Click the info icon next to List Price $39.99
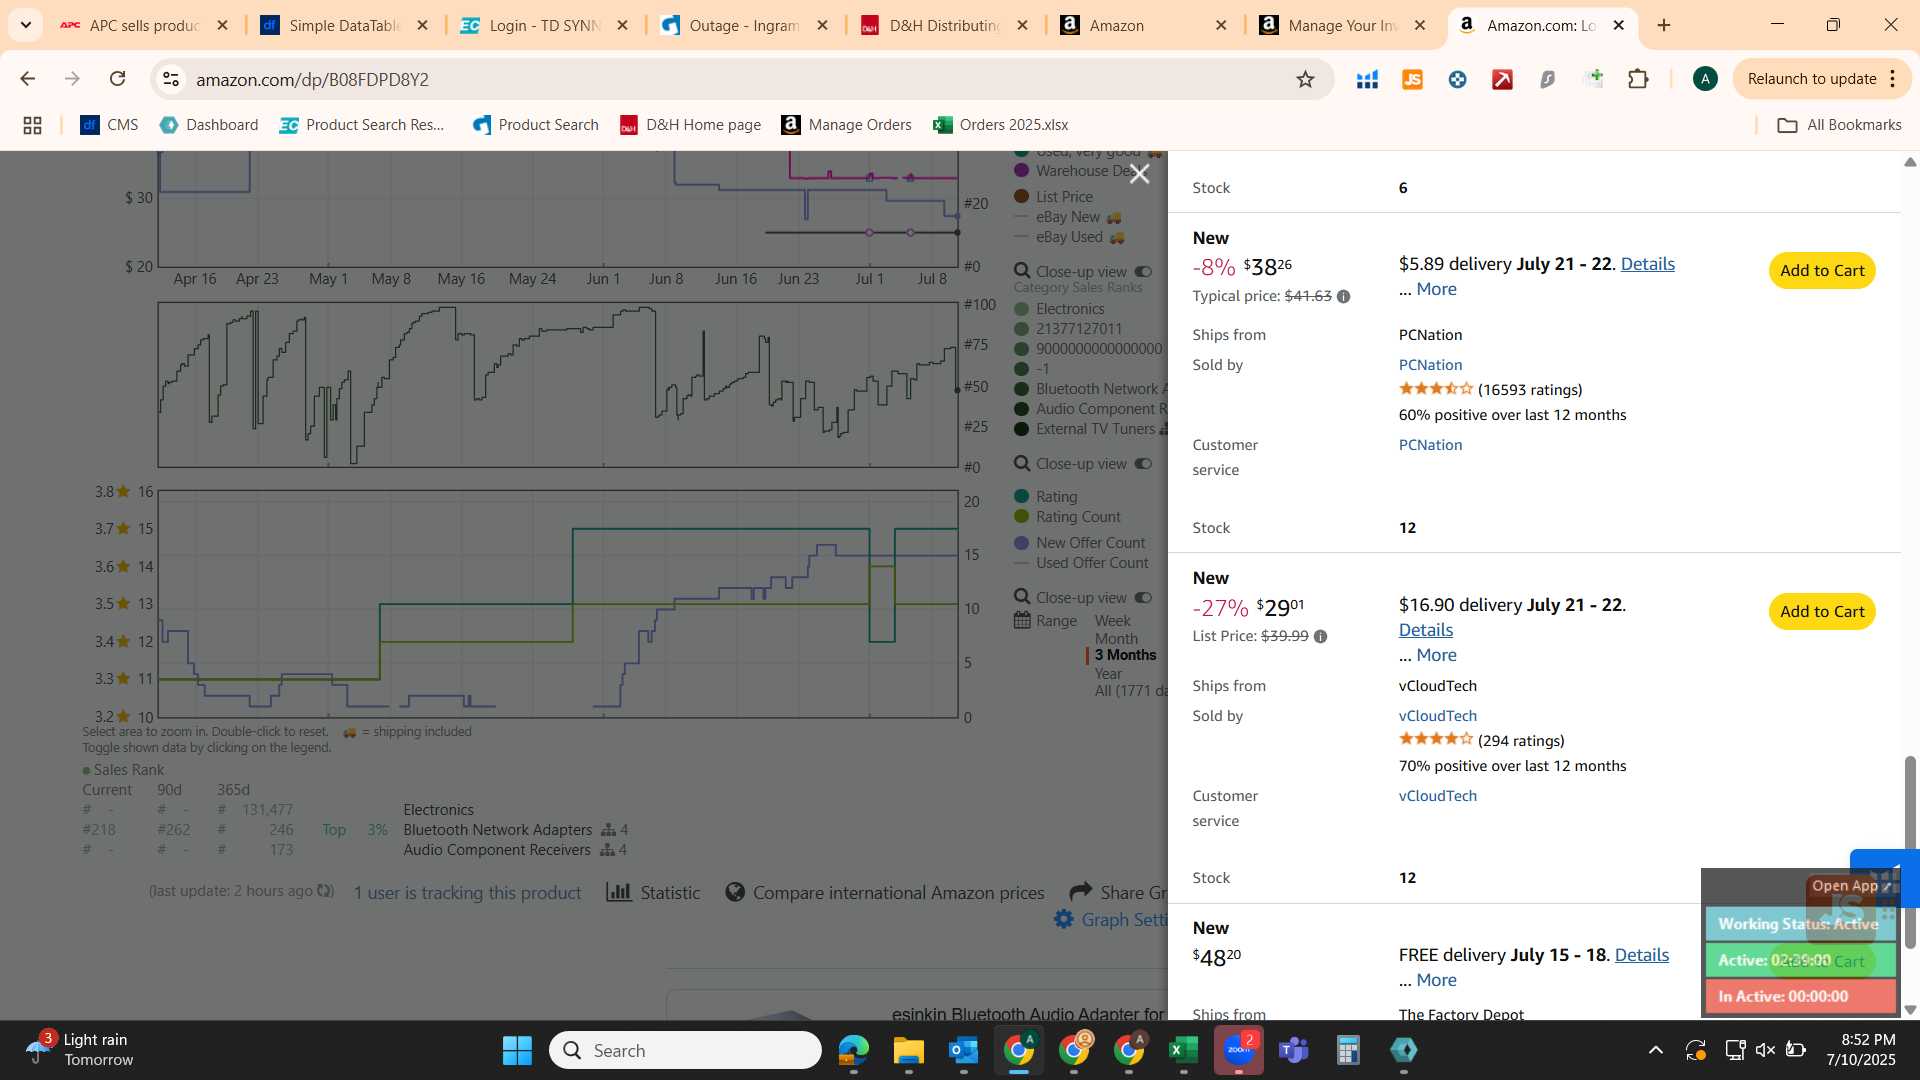 pos(1320,636)
